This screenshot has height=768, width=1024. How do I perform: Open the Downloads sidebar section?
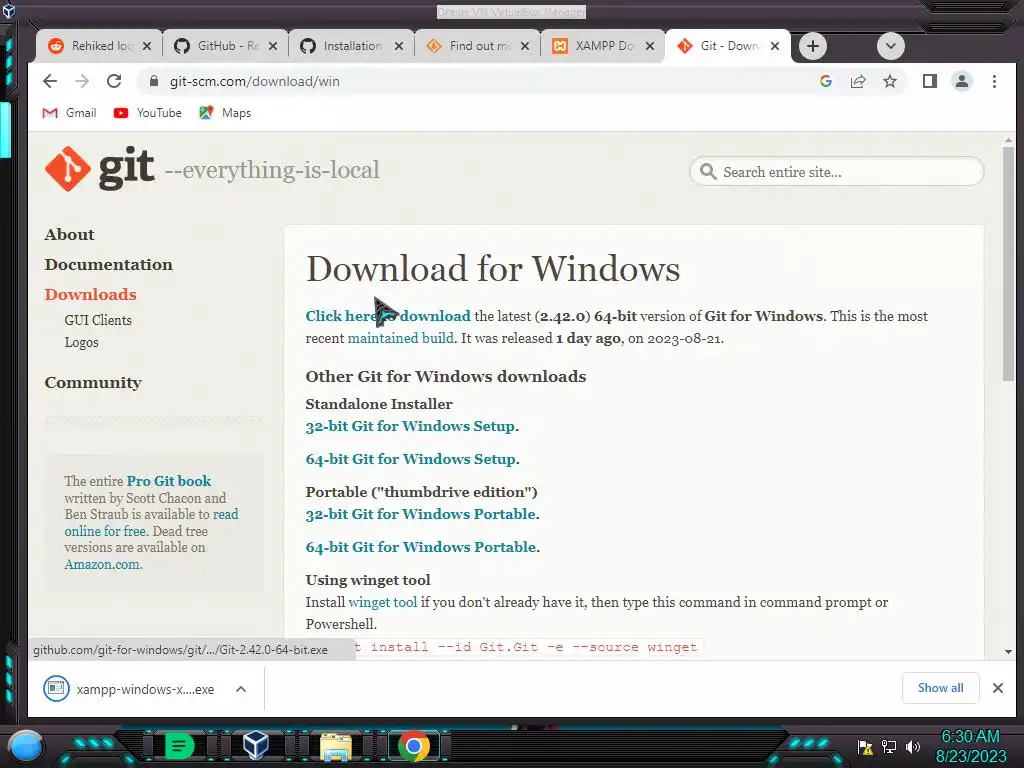click(90, 295)
